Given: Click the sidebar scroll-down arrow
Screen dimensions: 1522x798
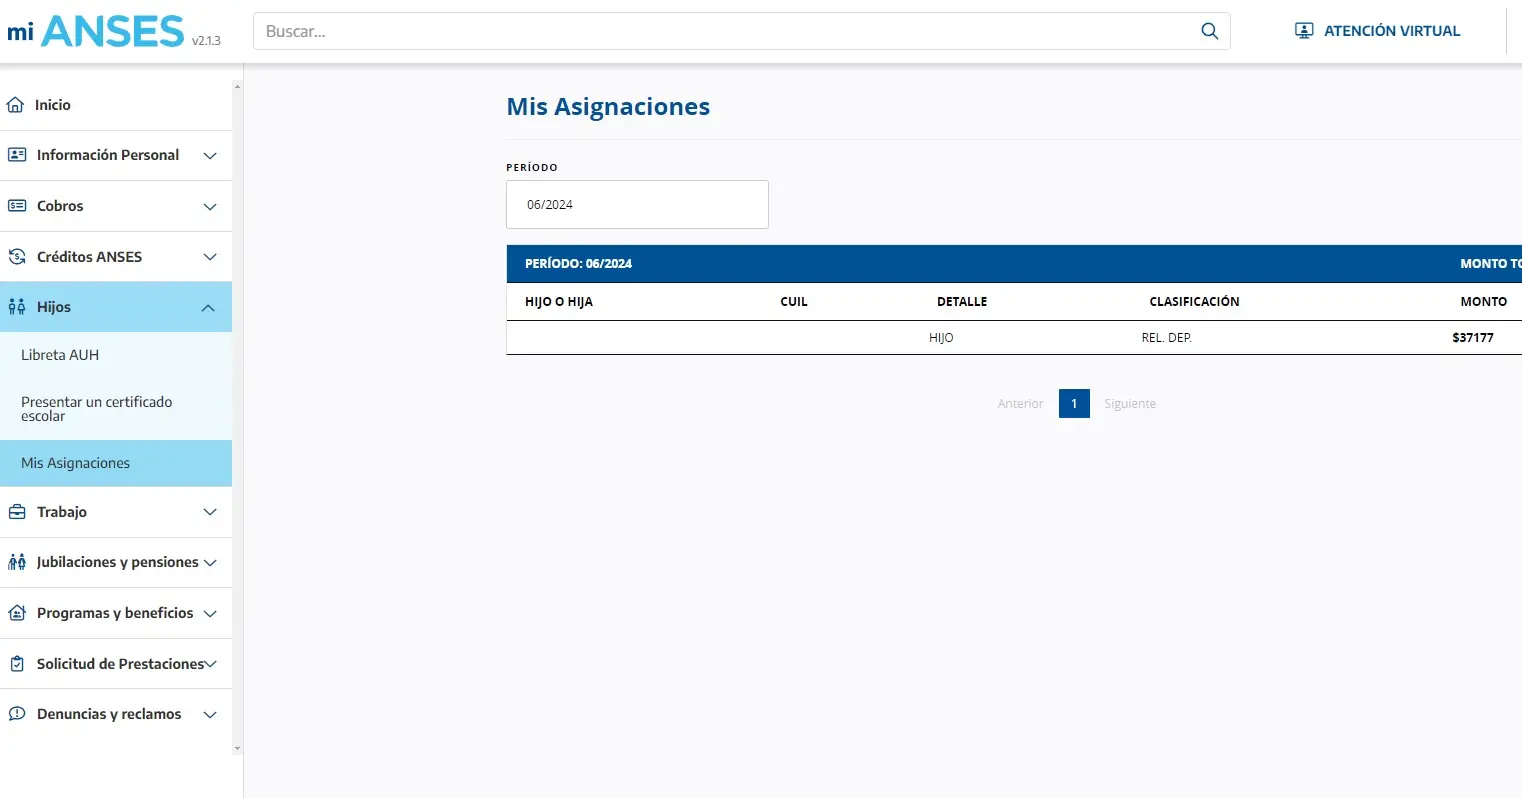Looking at the screenshot, I should point(237,747).
